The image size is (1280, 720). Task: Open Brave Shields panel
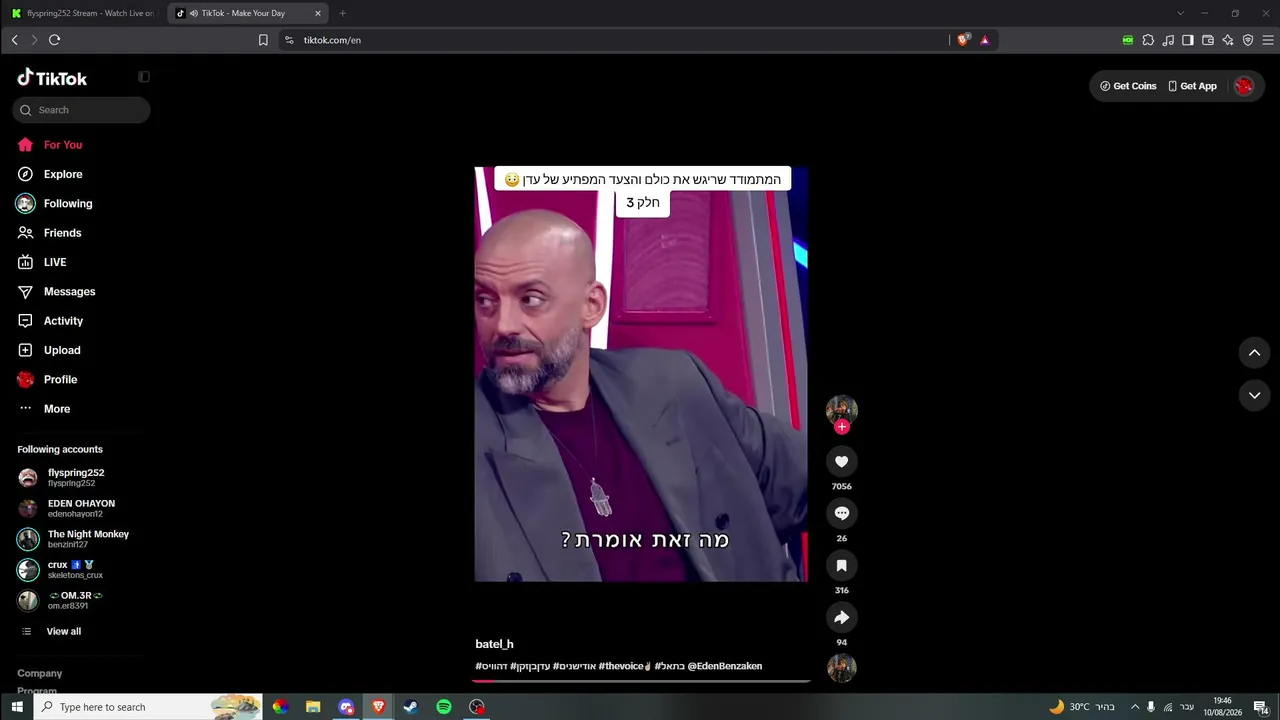(x=963, y=40)
